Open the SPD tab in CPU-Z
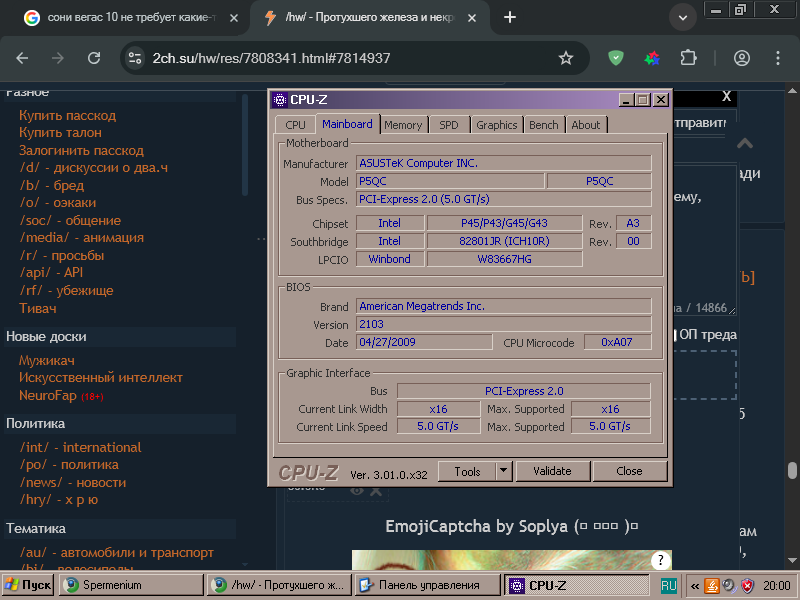Image resolution: width=800 pixels, height=600 pixels. 448,125
